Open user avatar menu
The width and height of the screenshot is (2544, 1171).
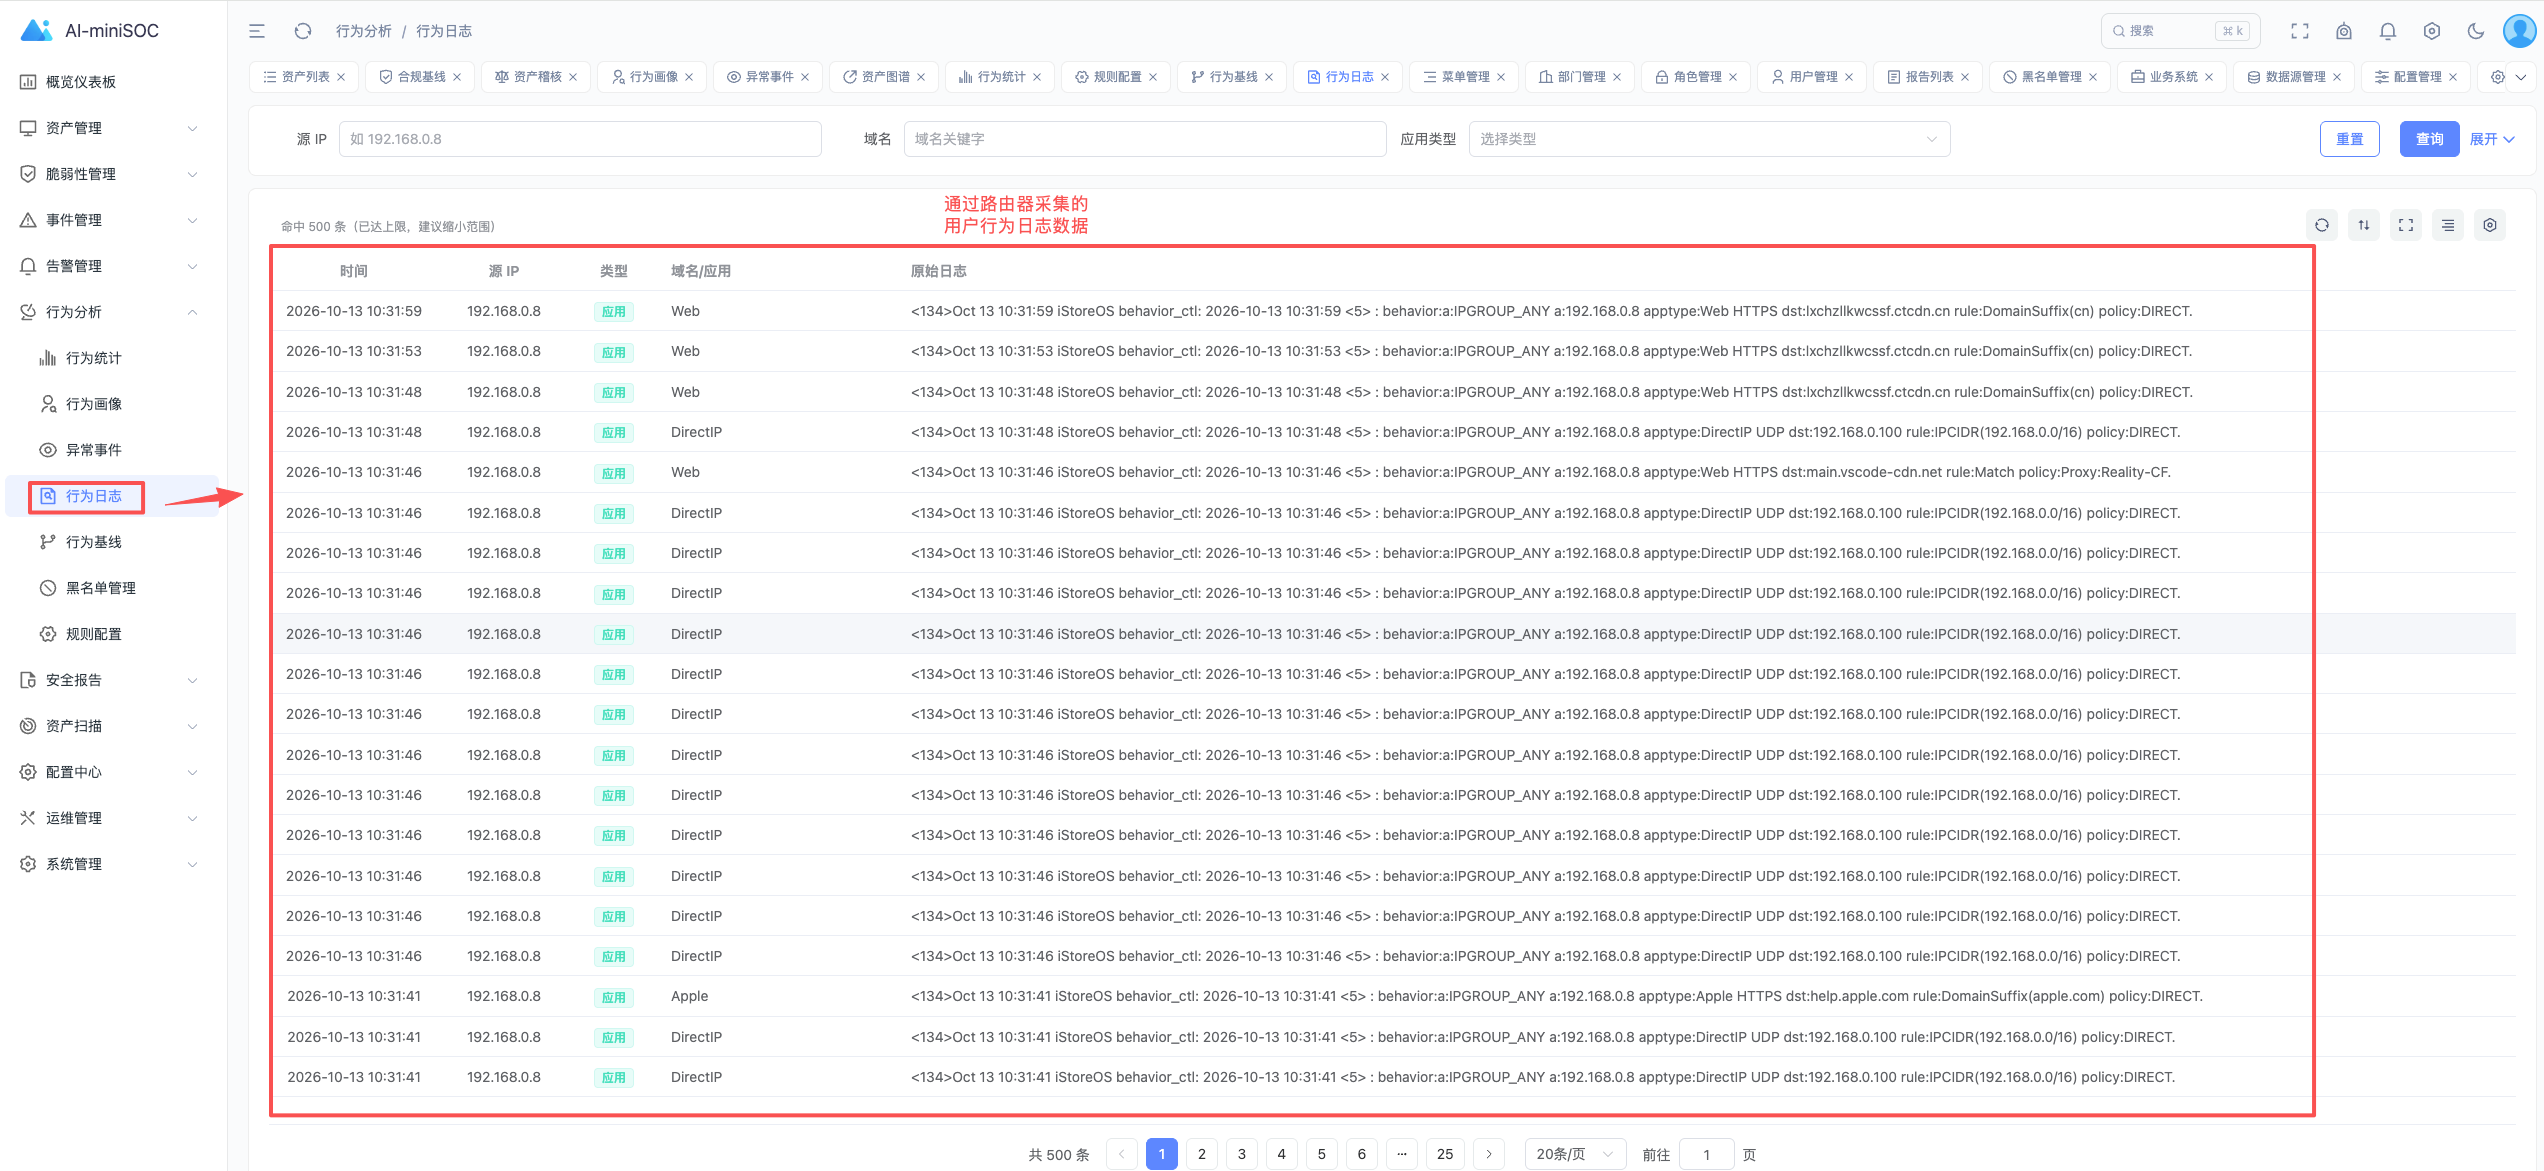(2520, 31)
